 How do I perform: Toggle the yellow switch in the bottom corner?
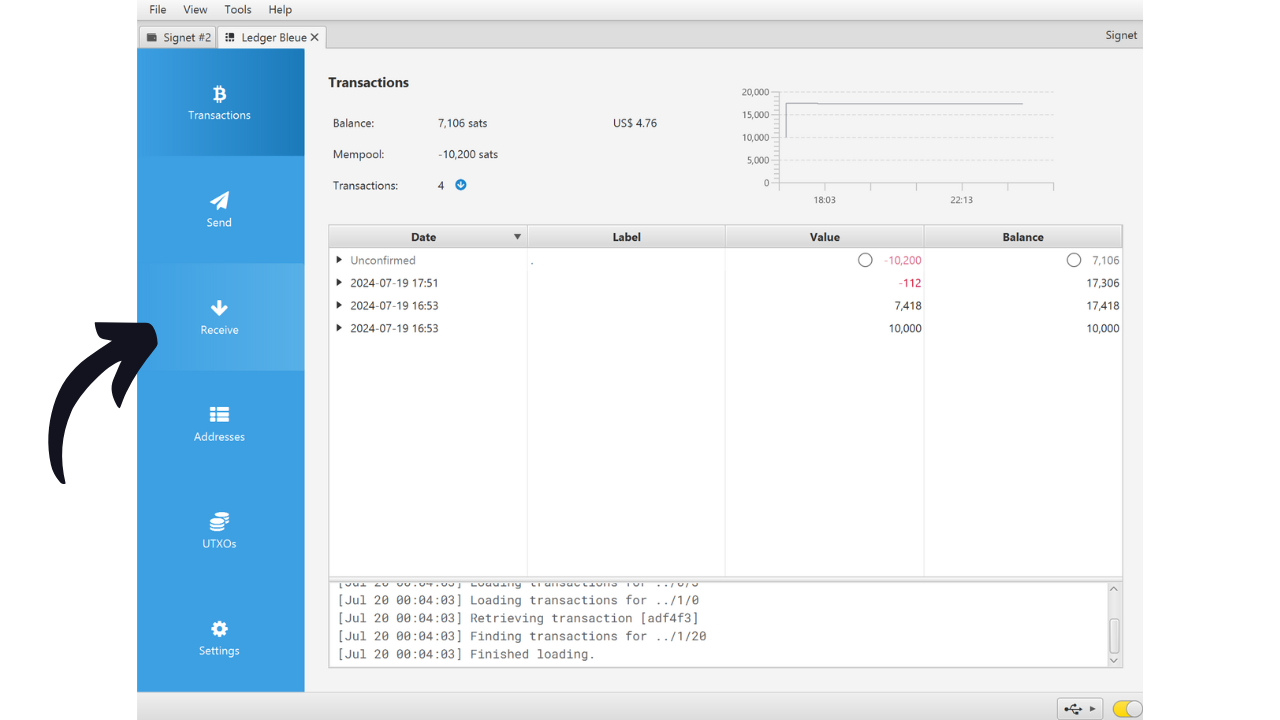(1125, 708)
